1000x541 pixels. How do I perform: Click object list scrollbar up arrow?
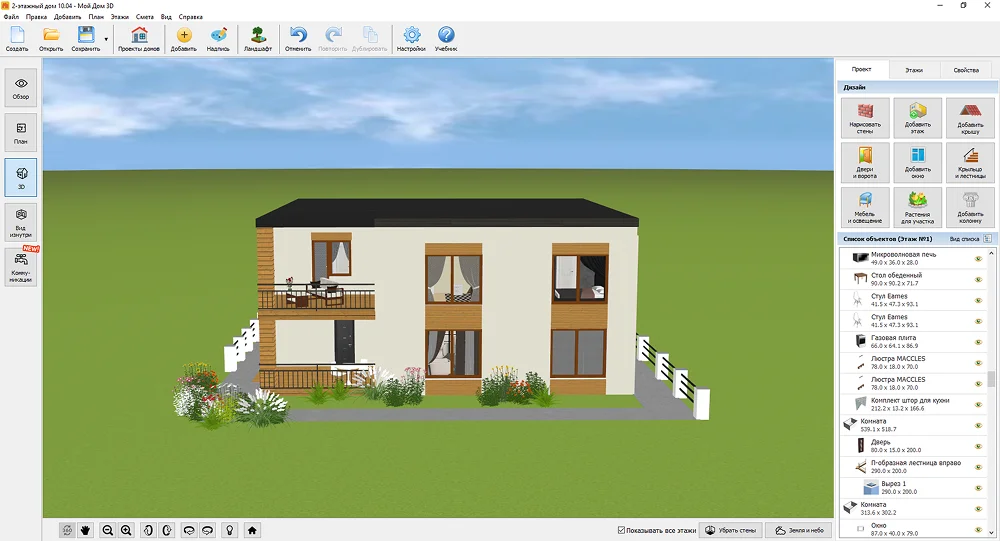click(x=991, y=253)
